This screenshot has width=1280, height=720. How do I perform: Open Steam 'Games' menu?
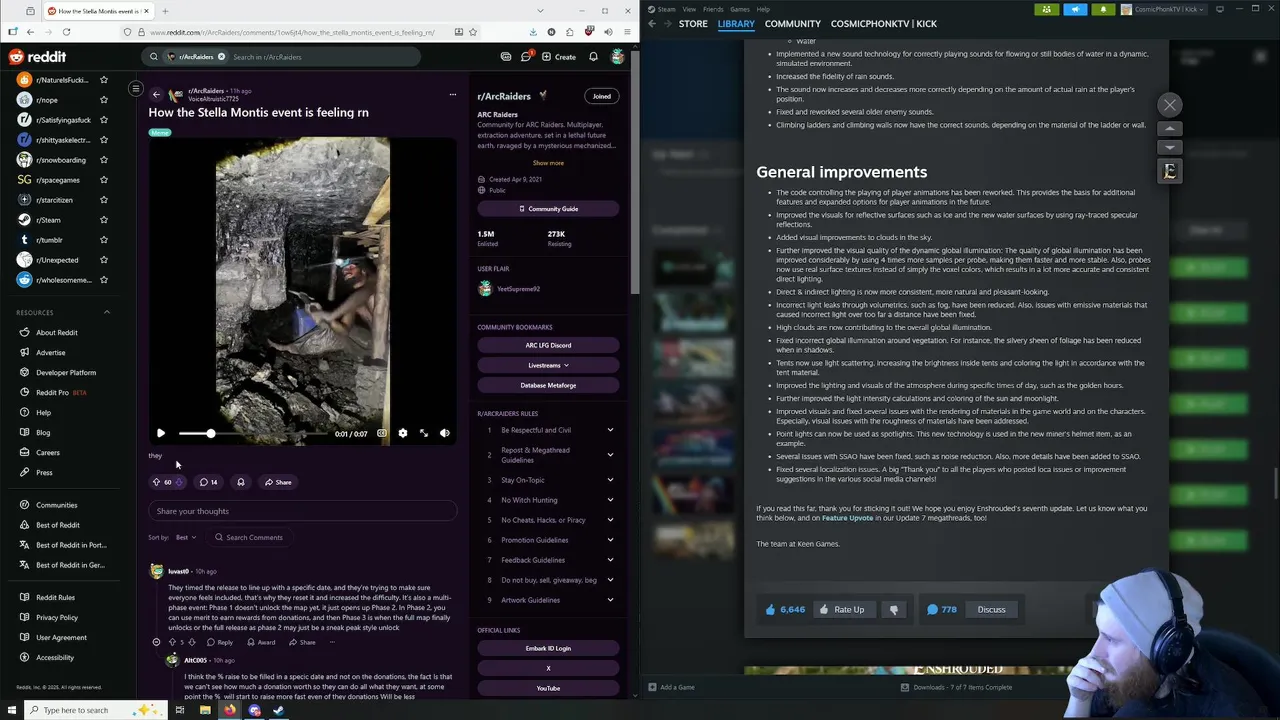[740, 9]
